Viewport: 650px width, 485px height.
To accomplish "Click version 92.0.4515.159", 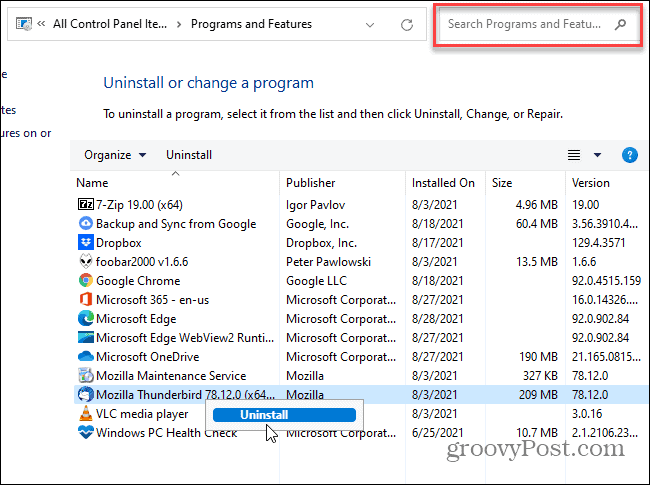I will coord(606,281).
